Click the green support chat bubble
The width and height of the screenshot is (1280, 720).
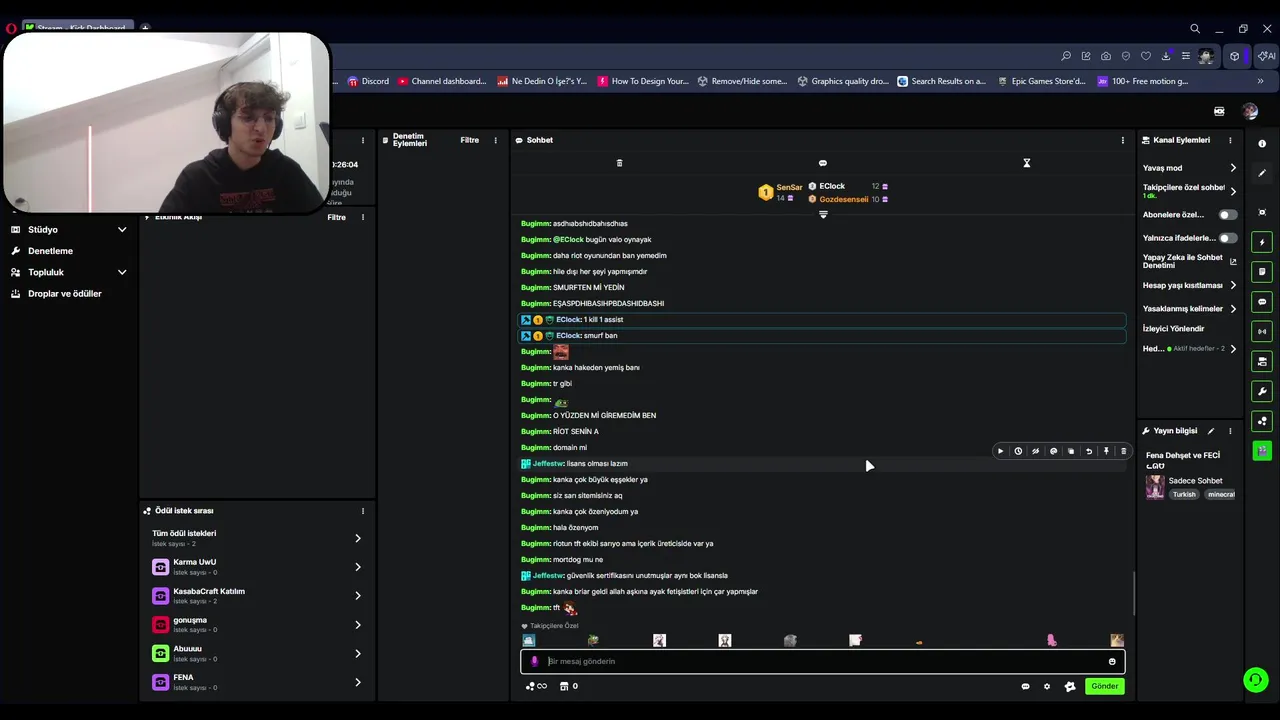click(1255, 680)
